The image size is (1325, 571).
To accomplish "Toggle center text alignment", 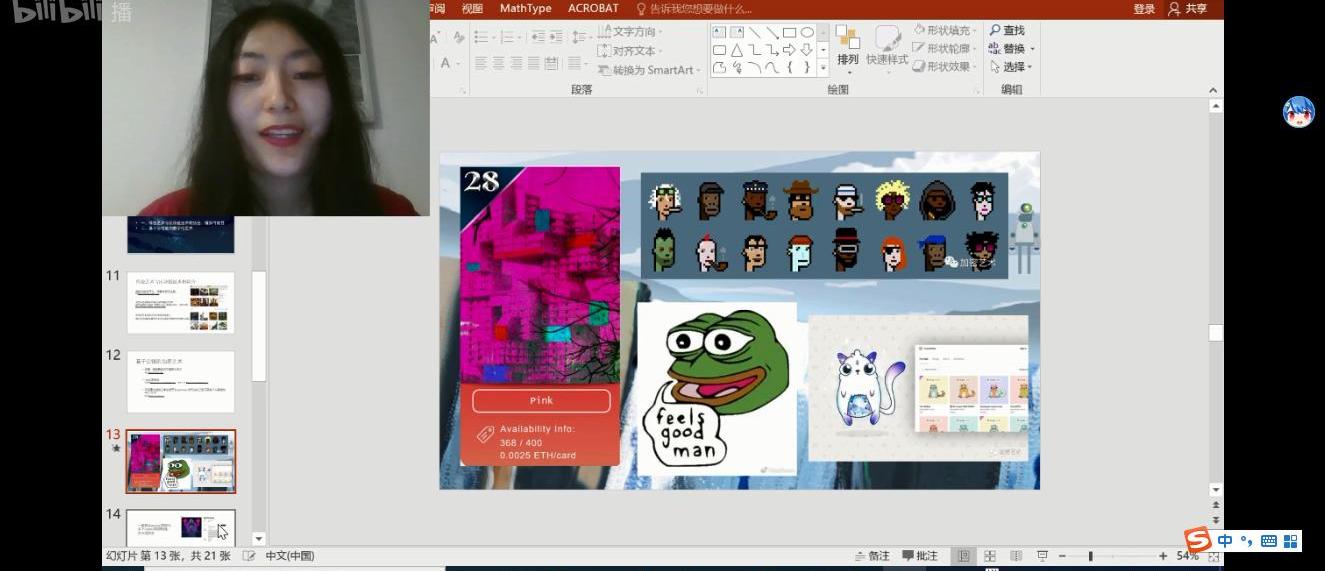I will 498,63.
